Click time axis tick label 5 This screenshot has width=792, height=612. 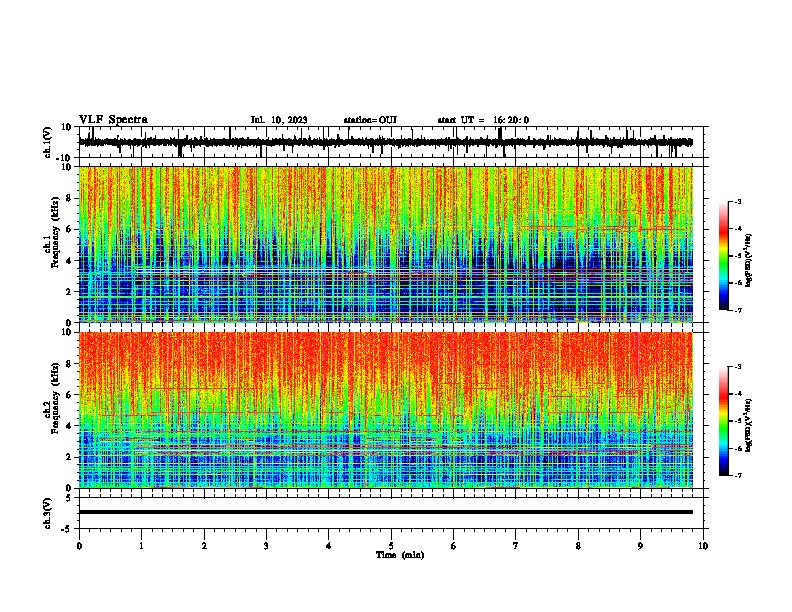point(391,546)
